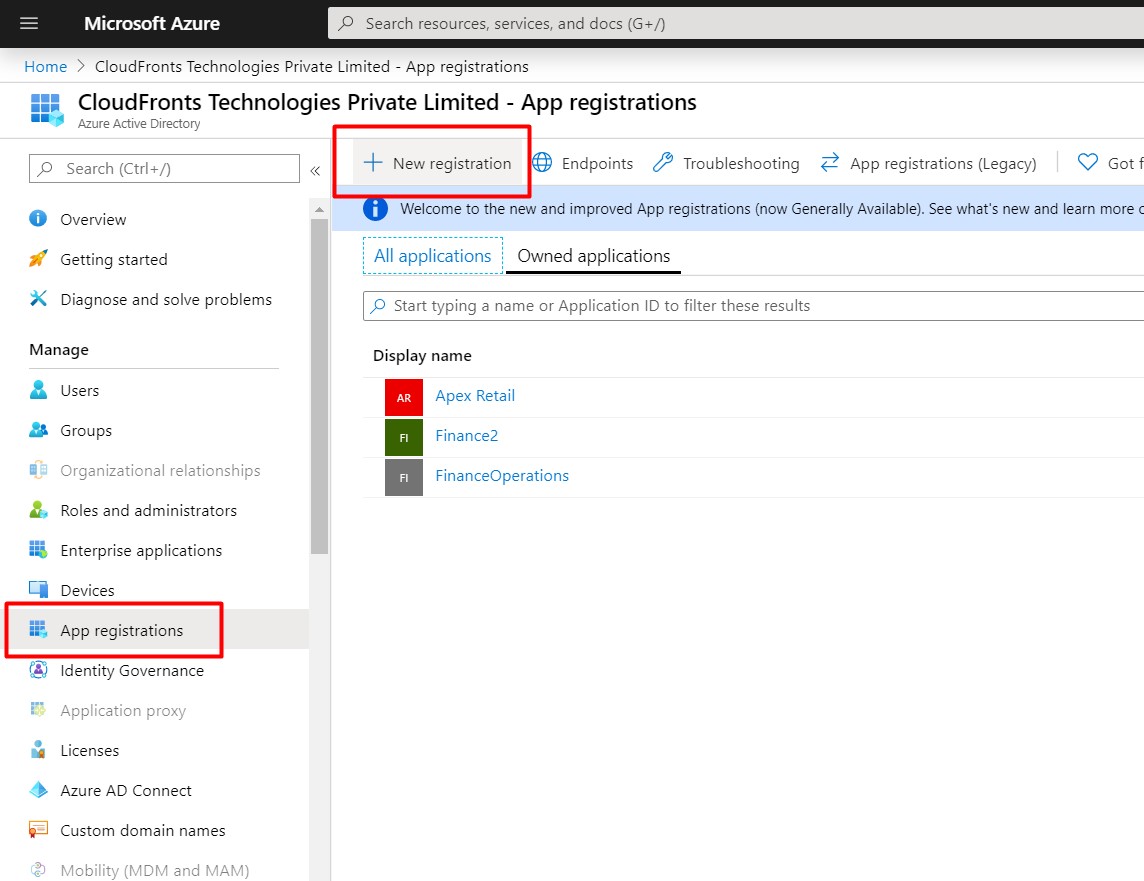This screenshot has height=881, width=1144.
Task: Click the Organizational relationships icon
Action: (x=38, y=470)
